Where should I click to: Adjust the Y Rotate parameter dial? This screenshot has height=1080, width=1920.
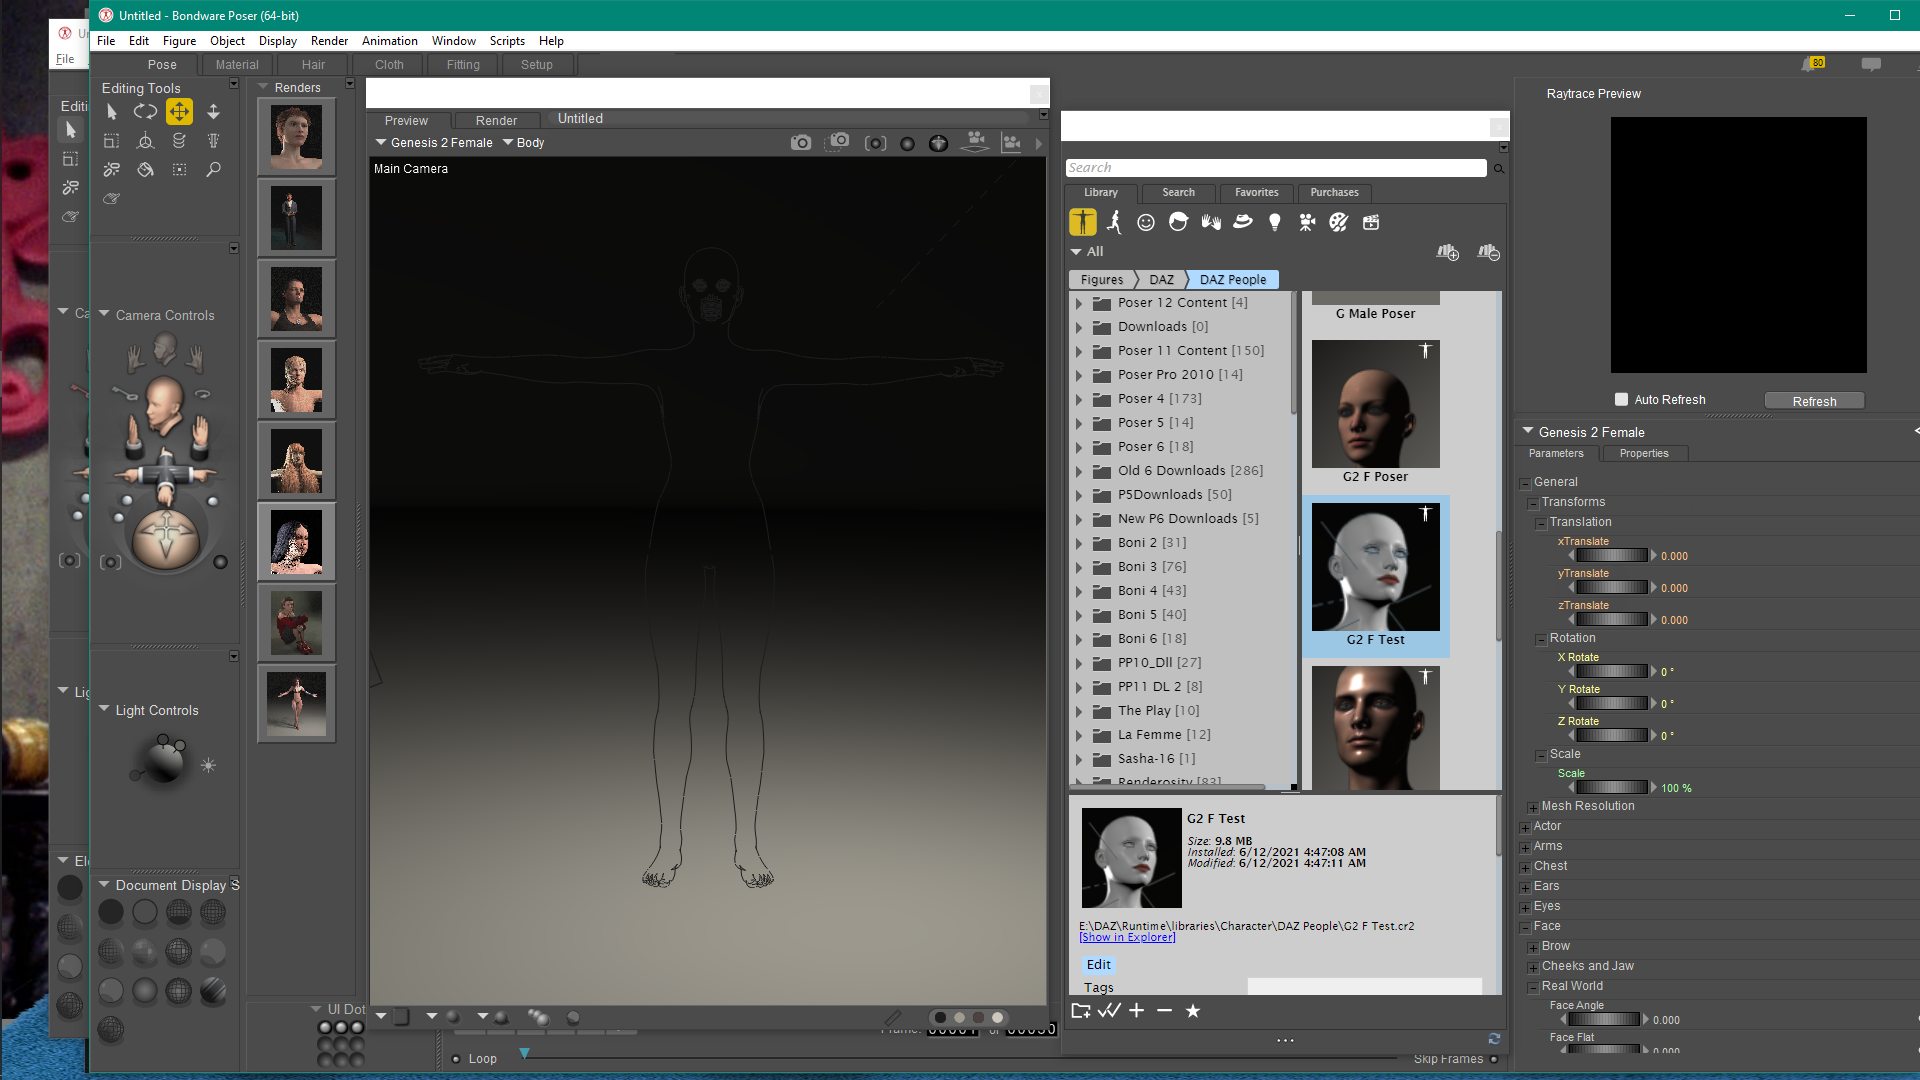1611,704
